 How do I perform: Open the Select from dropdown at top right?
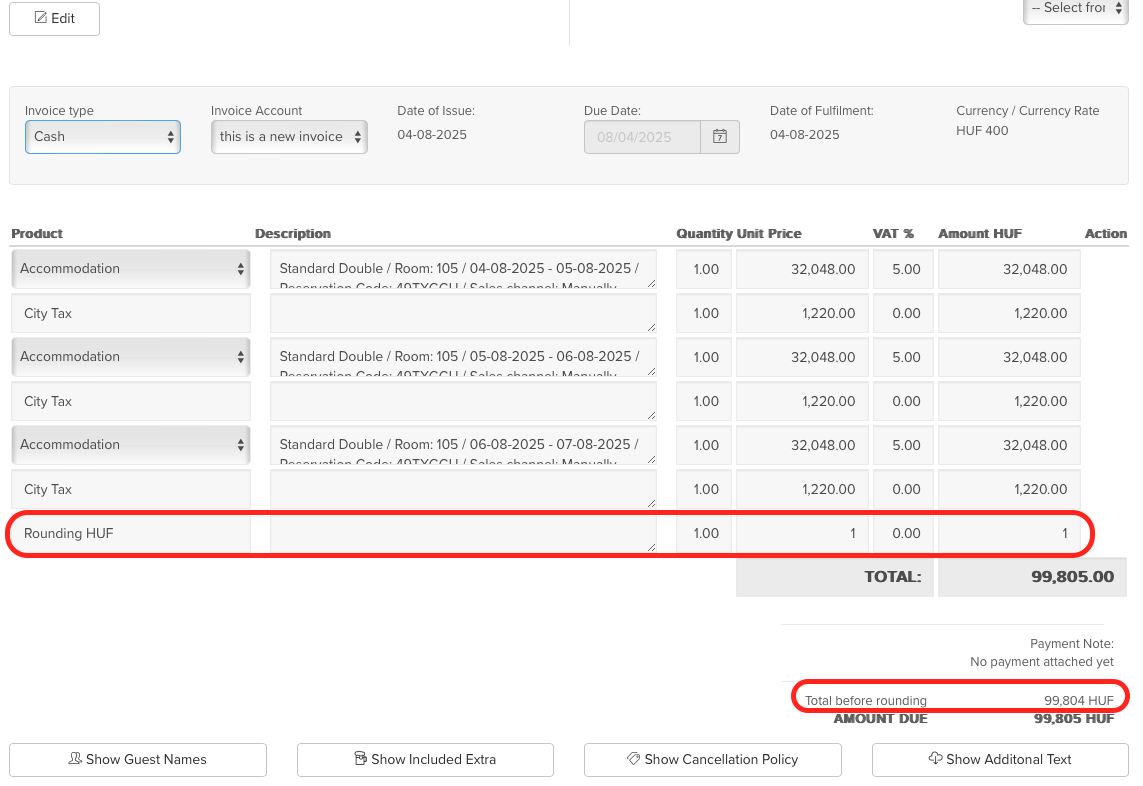pyautogui.click(x=1075, y=10)
